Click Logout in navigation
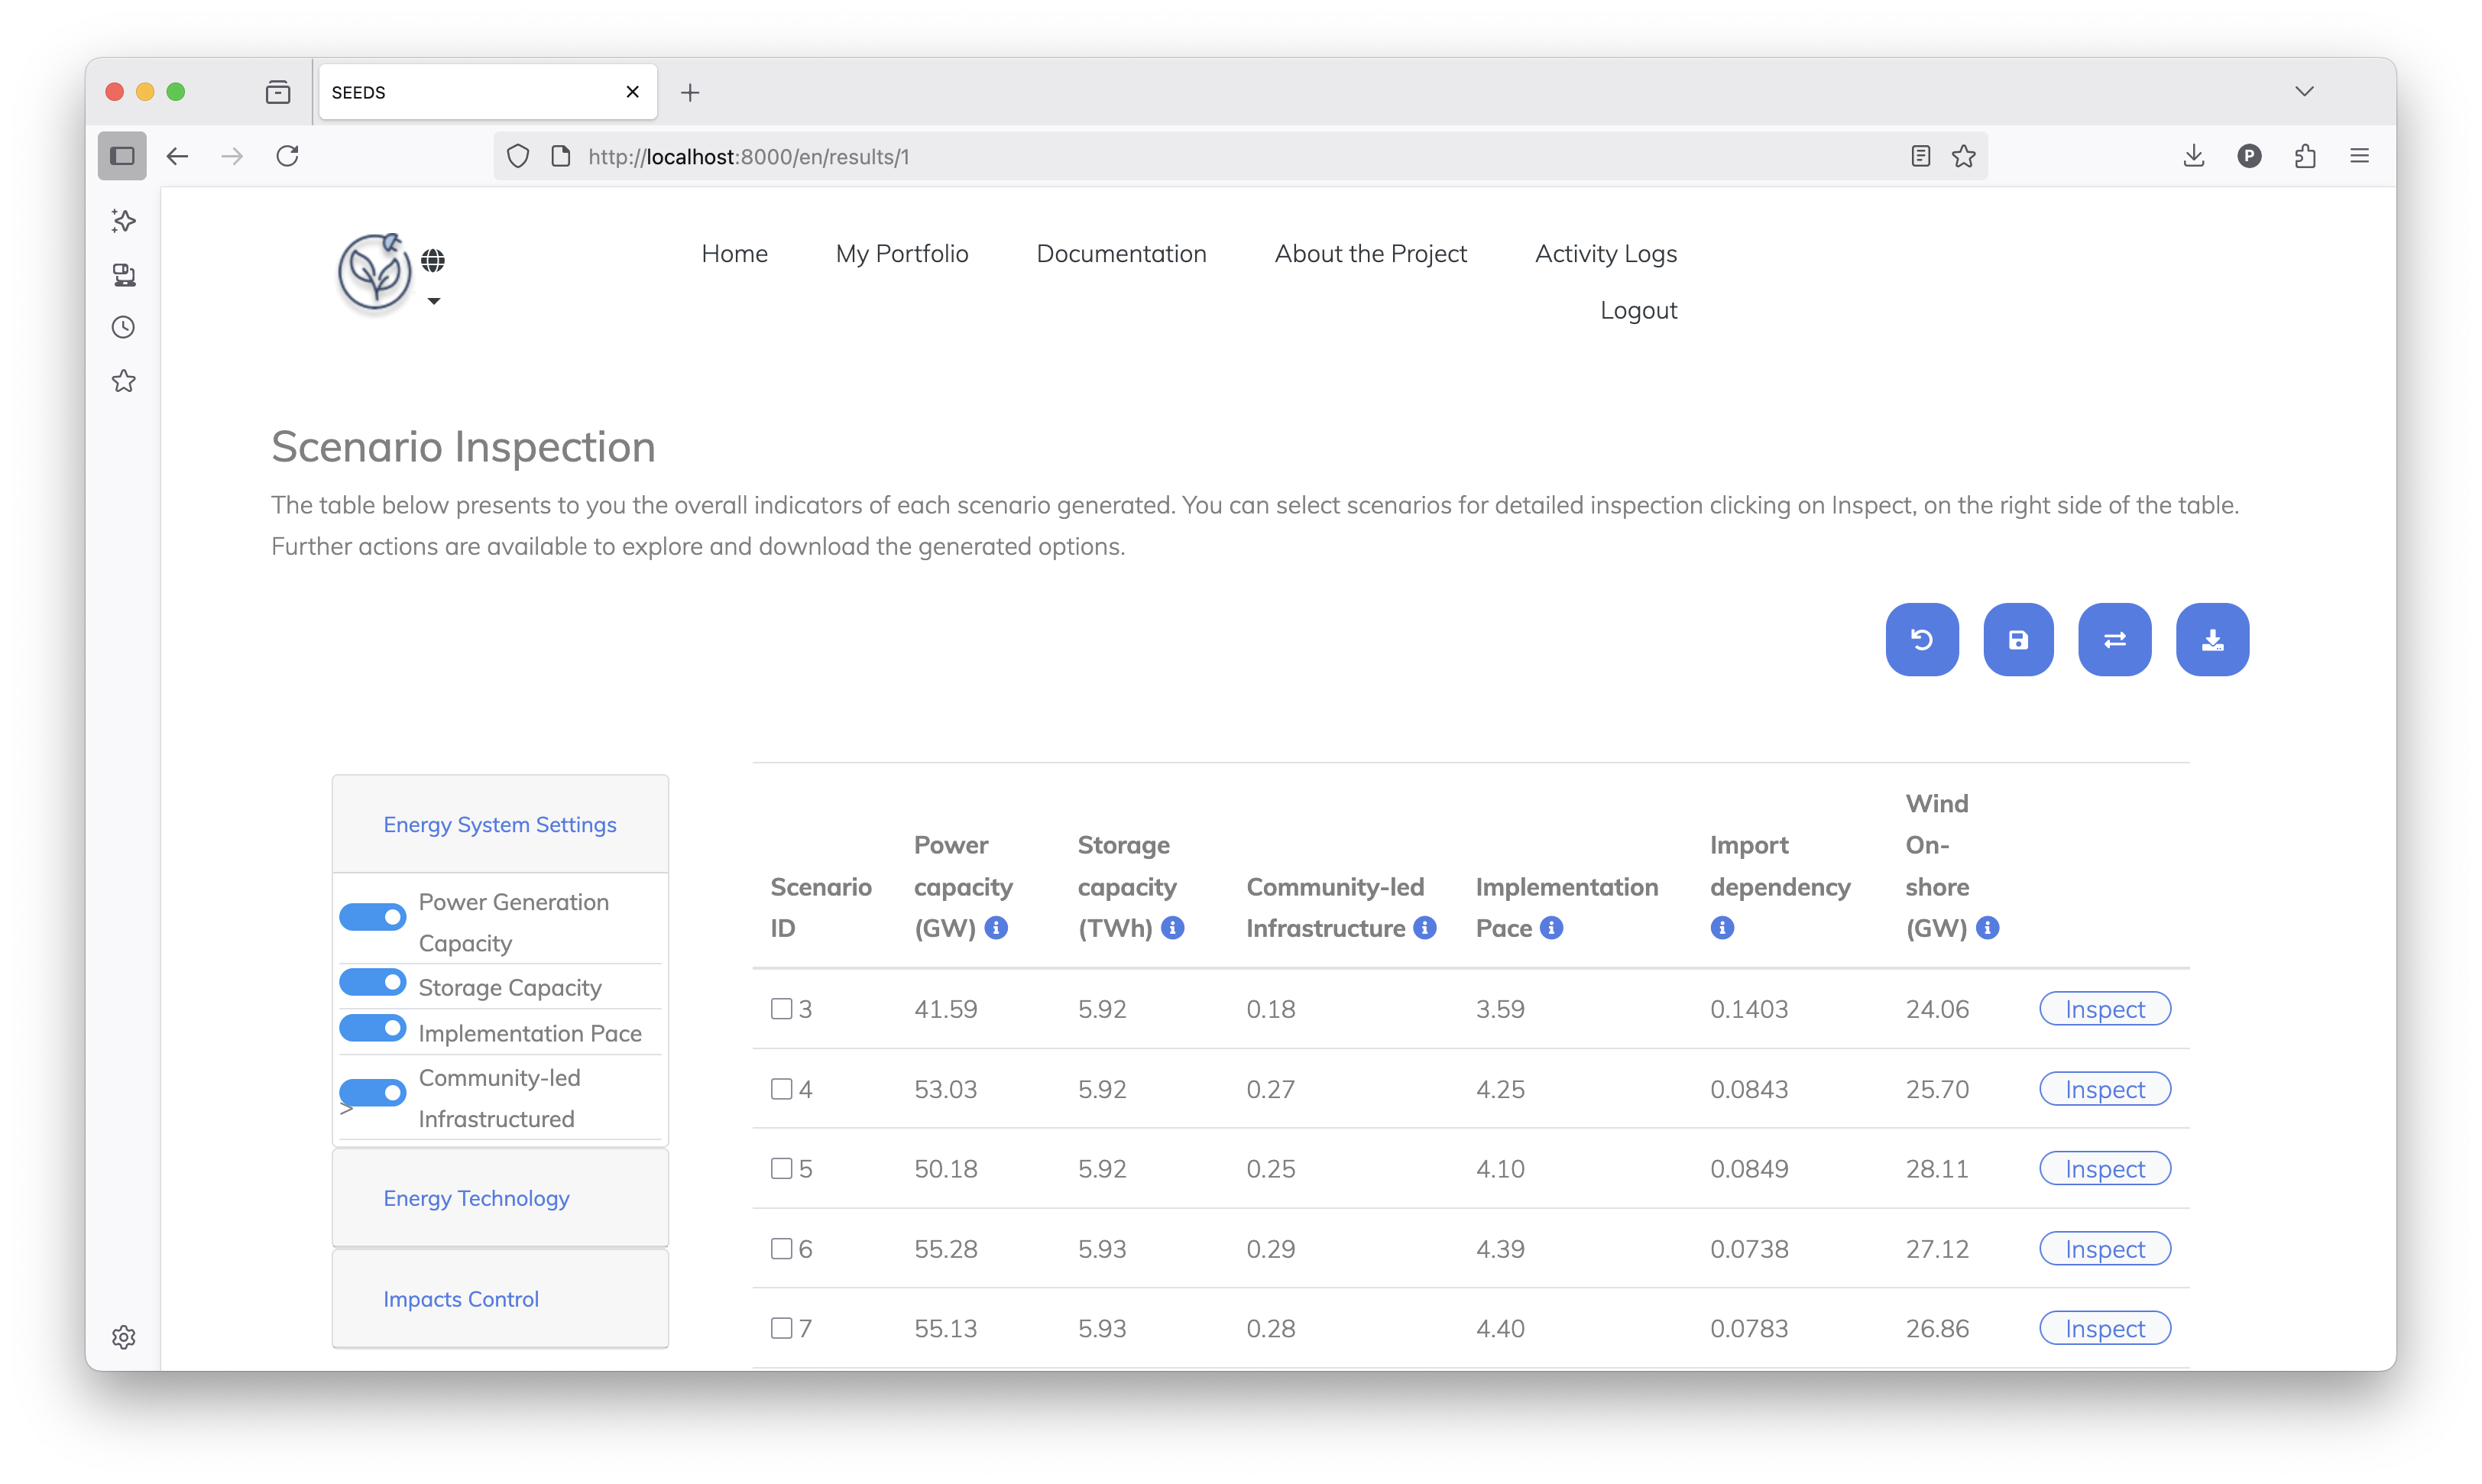The width and height of the screenshot is (2482, 1484). click(1638, 310)
